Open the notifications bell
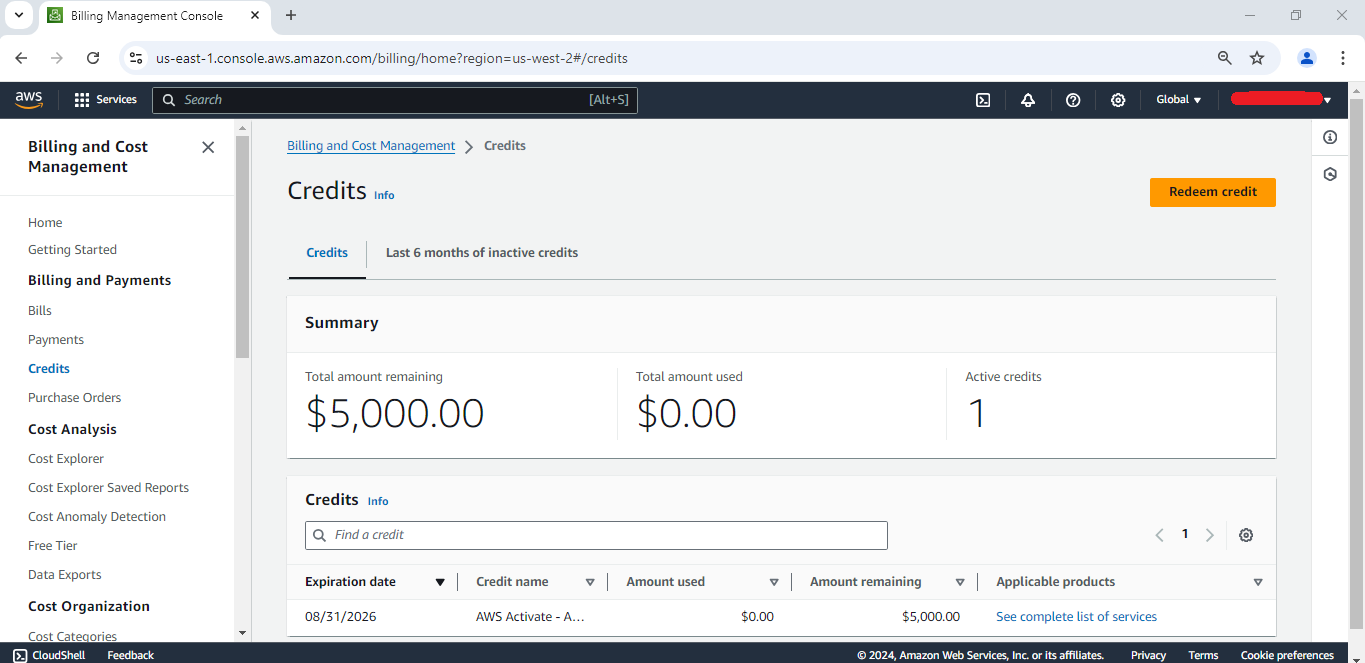Image resolution: width=1365 pixels, height=663 pixels. pyautogui.click(x=1028, y=100)
